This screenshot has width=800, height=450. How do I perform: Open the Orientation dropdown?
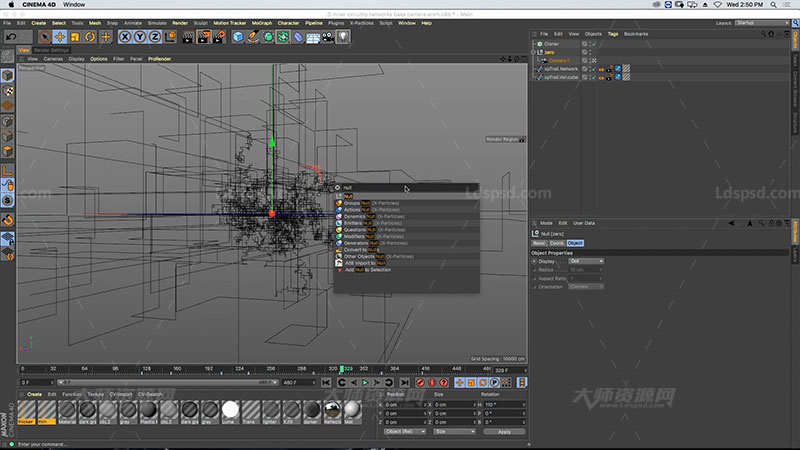(586, 287)
